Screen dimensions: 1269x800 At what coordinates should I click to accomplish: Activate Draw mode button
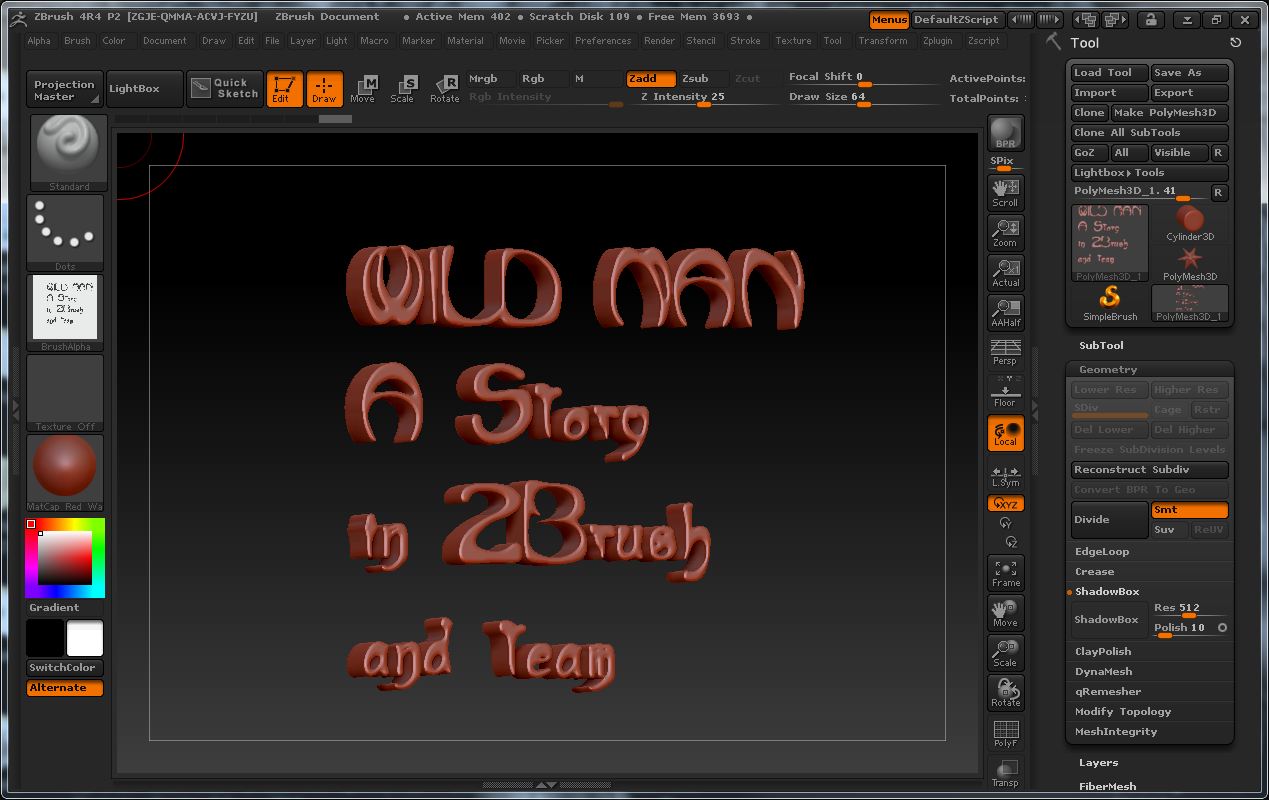[324, 88]
